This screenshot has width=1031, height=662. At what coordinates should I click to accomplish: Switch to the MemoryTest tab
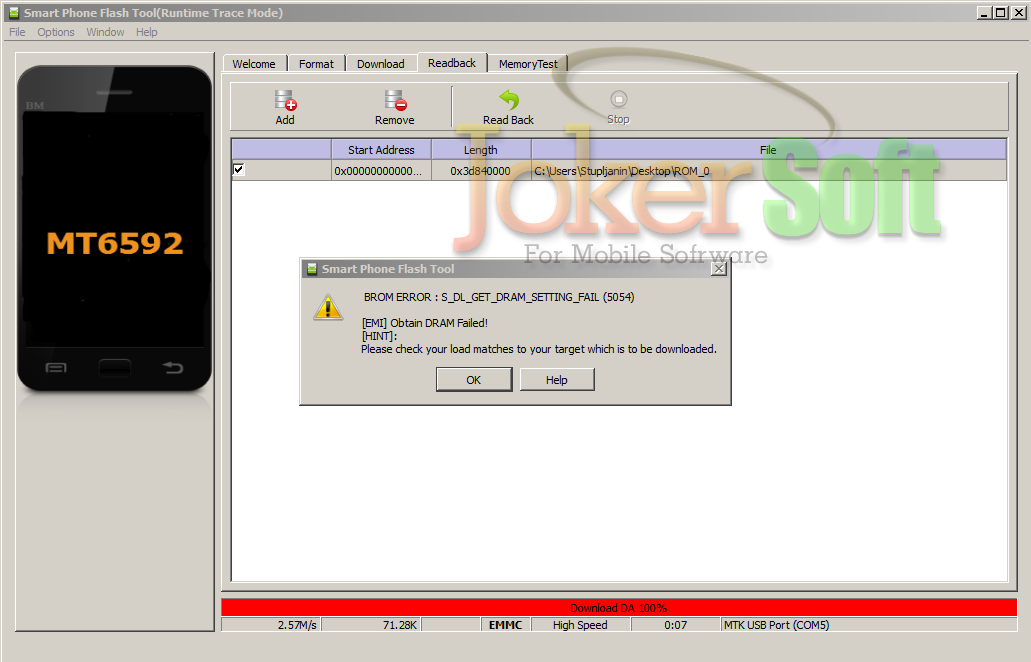coord(528,64)
